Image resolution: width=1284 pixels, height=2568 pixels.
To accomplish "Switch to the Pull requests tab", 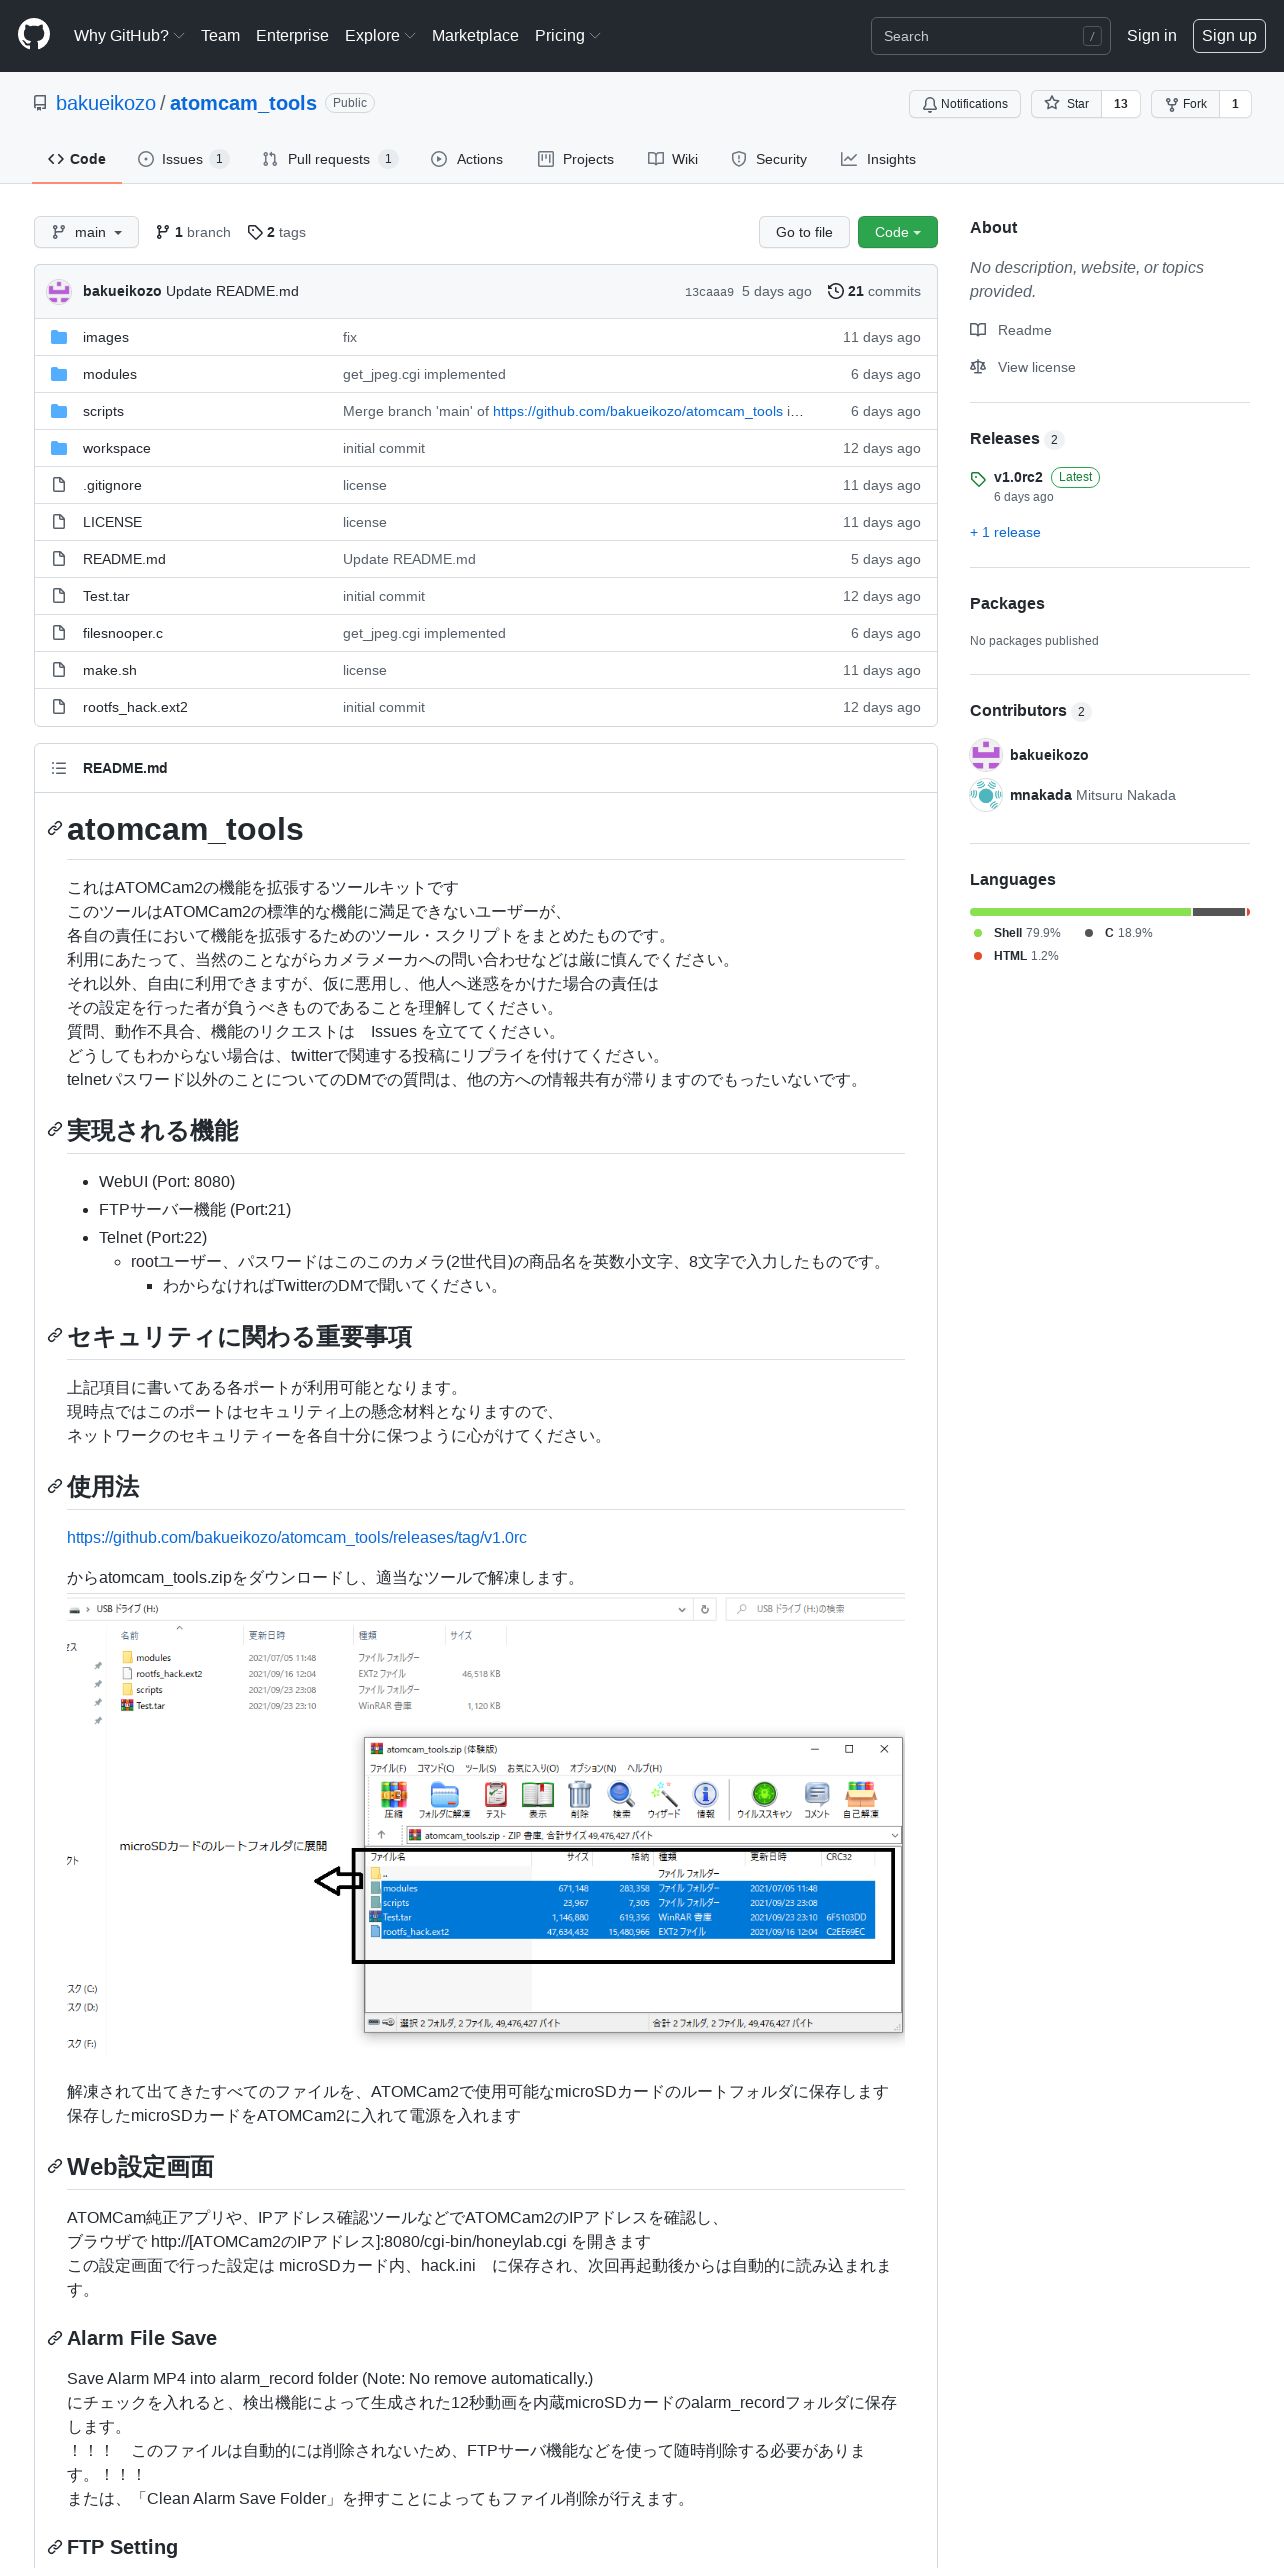I will (x=330, y=159).
